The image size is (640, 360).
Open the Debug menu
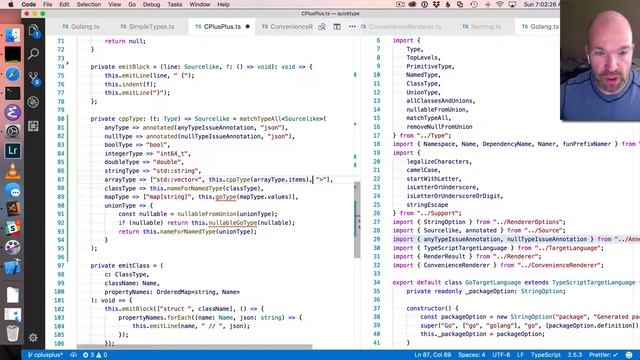click(x=151, y=4)
